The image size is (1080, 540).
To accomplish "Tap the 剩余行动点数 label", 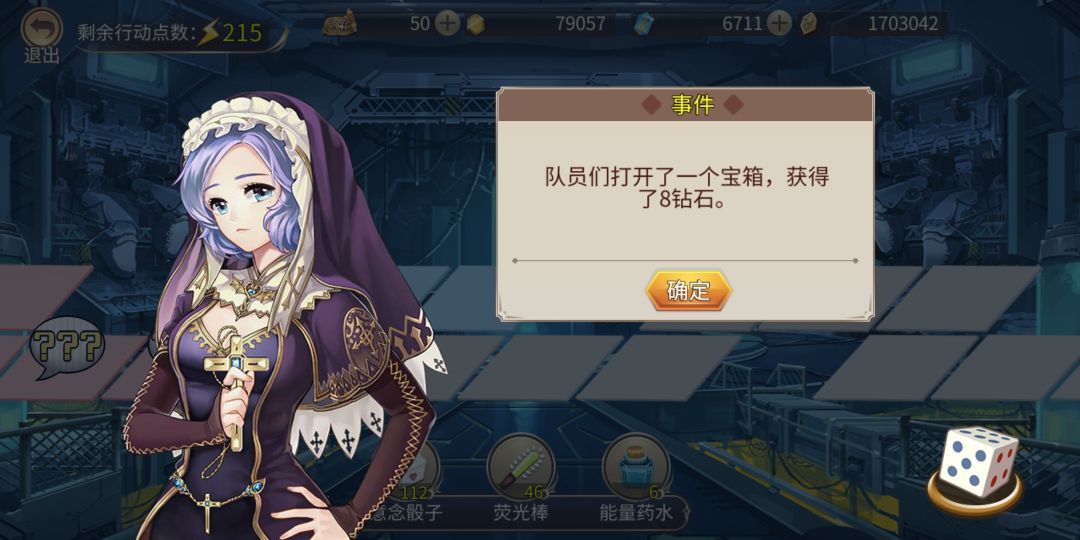I will click(x=136, y=32).
